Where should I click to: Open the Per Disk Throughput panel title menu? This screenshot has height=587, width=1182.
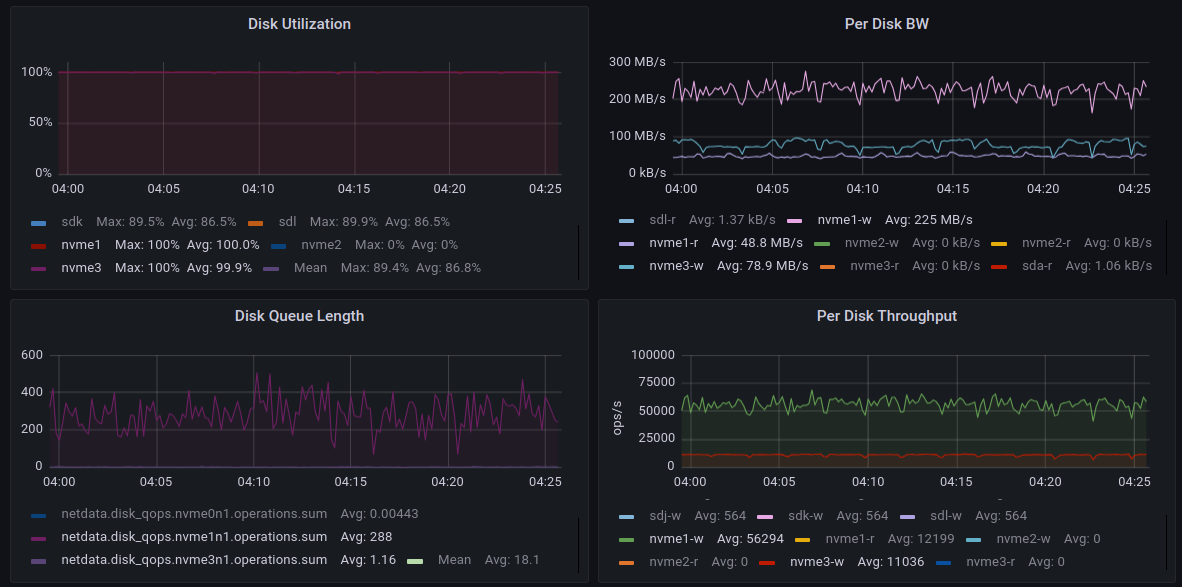pos(886,316)
